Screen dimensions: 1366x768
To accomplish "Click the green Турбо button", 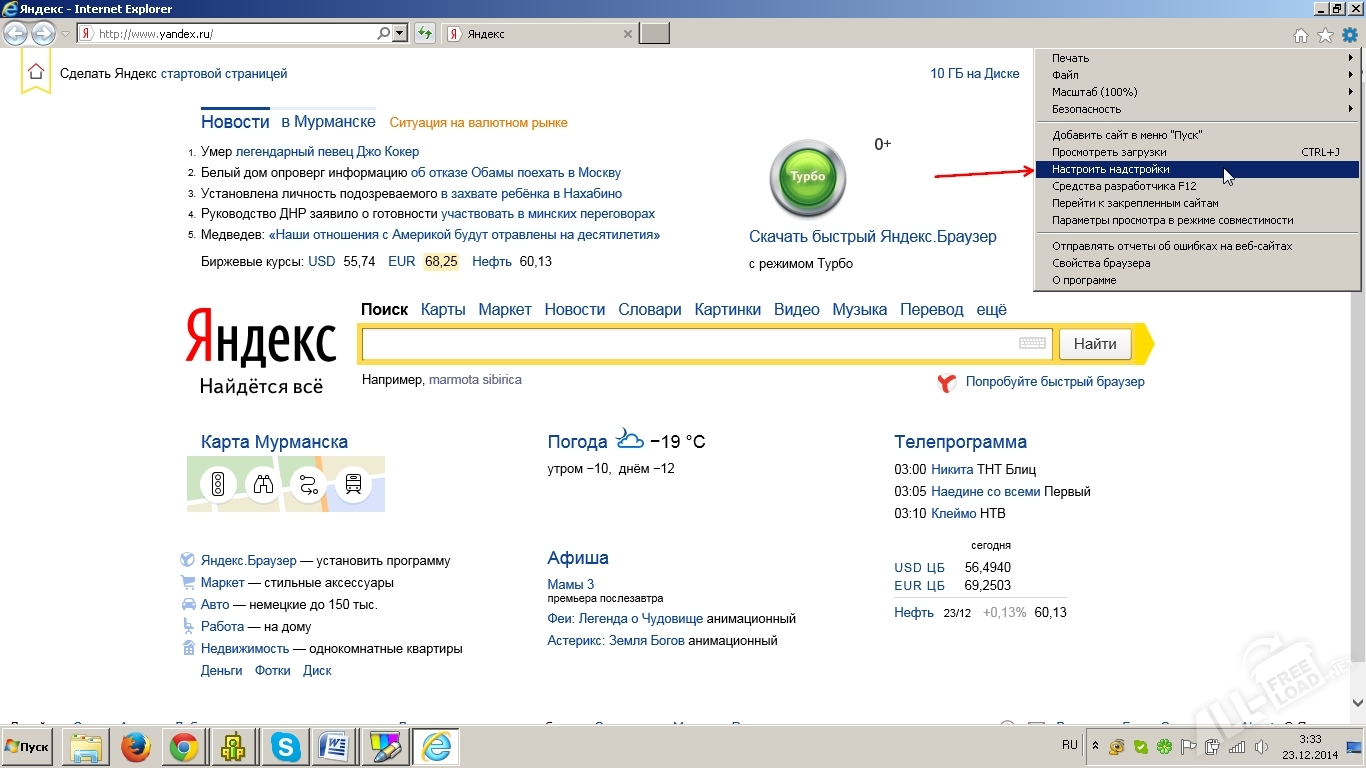I will [x=807, y=178].
